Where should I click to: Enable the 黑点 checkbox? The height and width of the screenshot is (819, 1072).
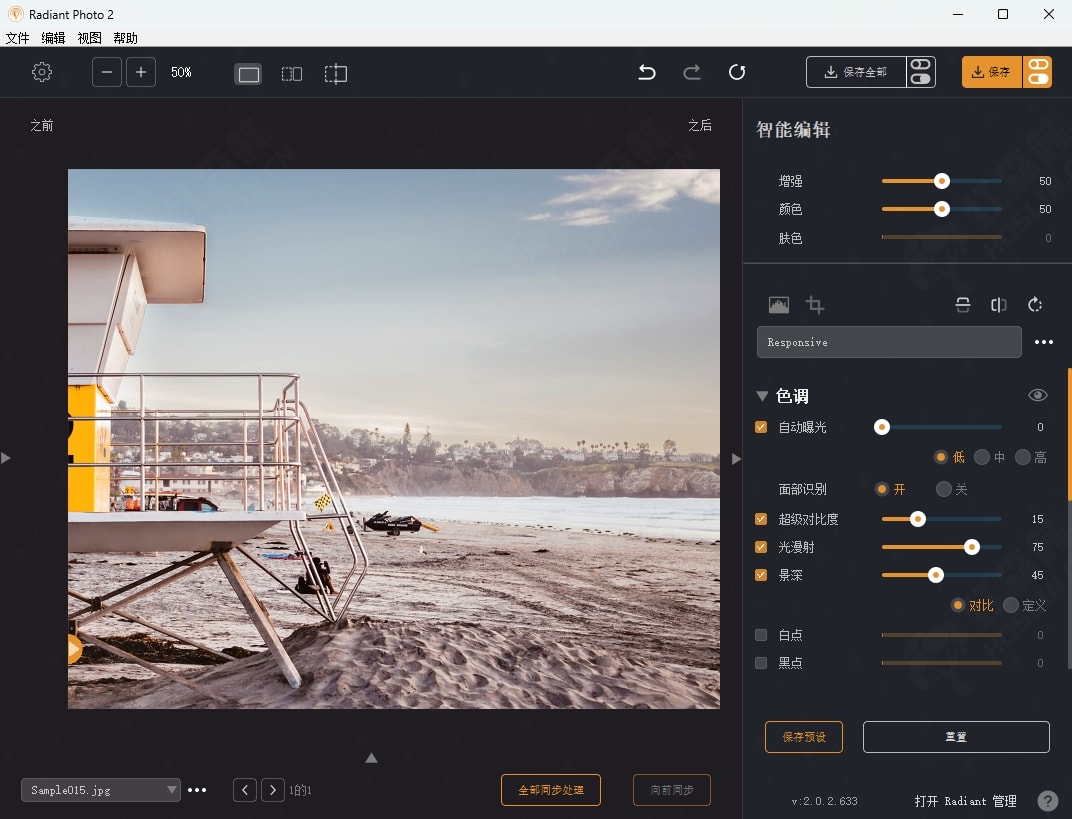tap(761, 663)
